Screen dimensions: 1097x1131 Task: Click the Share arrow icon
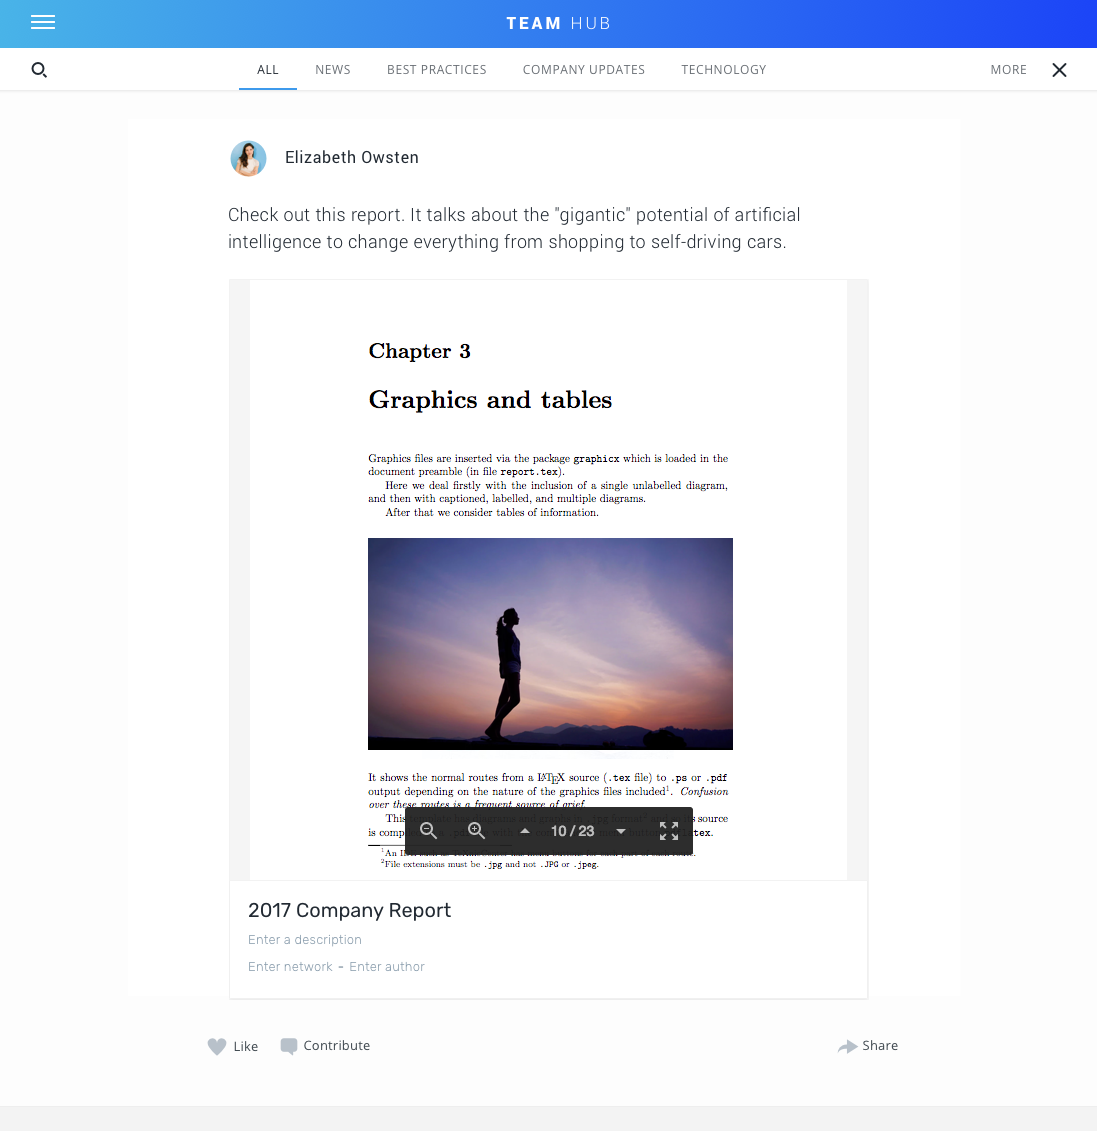pyautogui.click(x=845, y=1045)
